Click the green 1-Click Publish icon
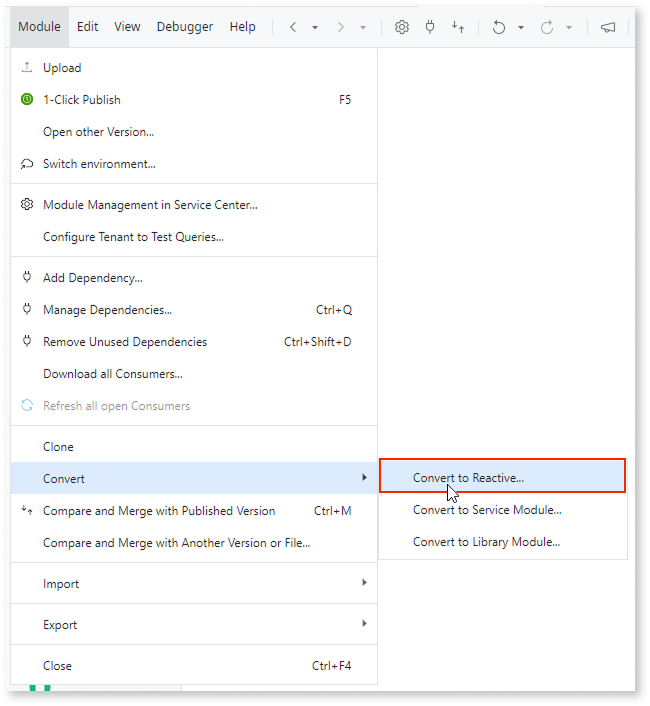 (x=27, y=99)
